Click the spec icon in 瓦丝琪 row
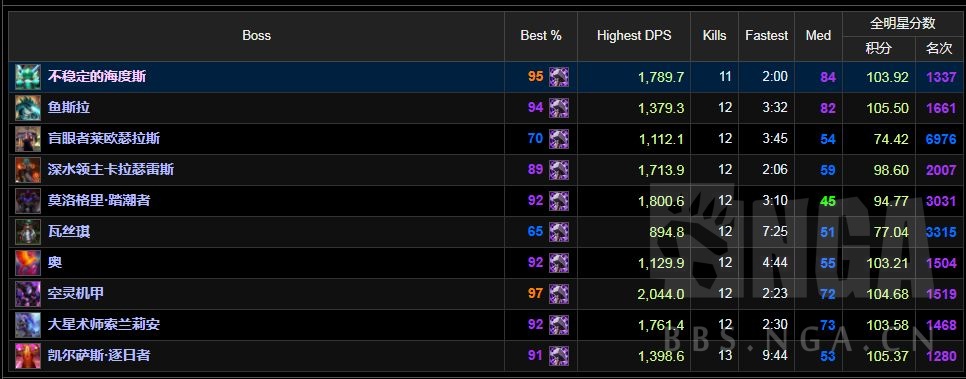Viewport: 966px width, 379px height. click(x=559, y=232)
